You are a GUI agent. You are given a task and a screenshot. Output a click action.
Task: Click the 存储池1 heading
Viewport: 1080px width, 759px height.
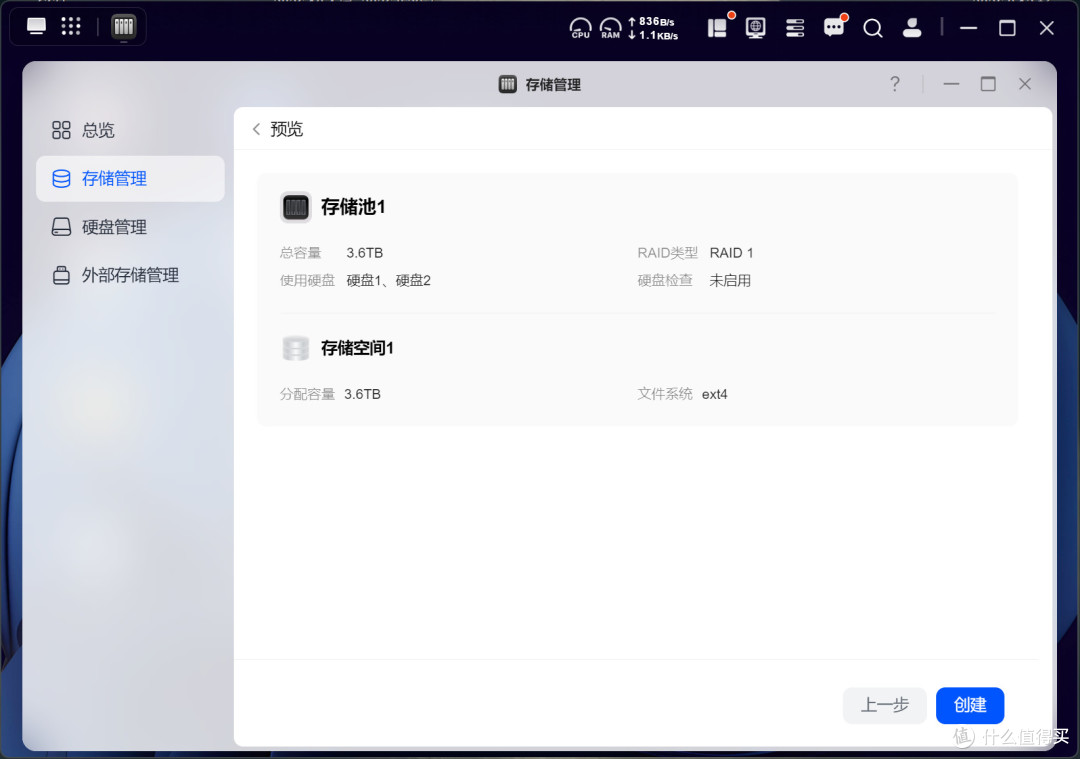coord(353,207)
